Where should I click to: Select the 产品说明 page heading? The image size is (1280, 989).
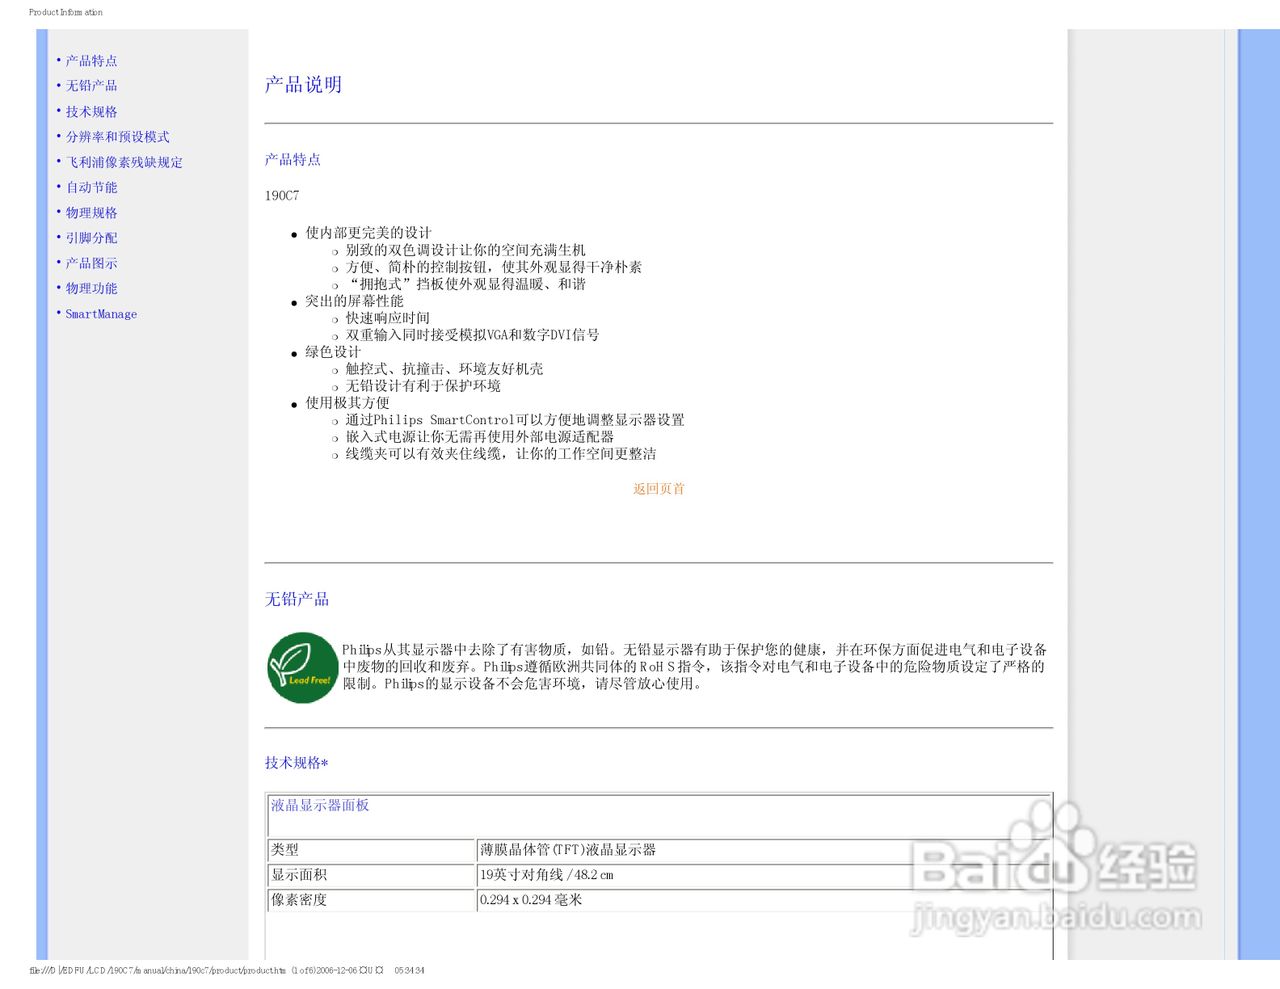303,85
